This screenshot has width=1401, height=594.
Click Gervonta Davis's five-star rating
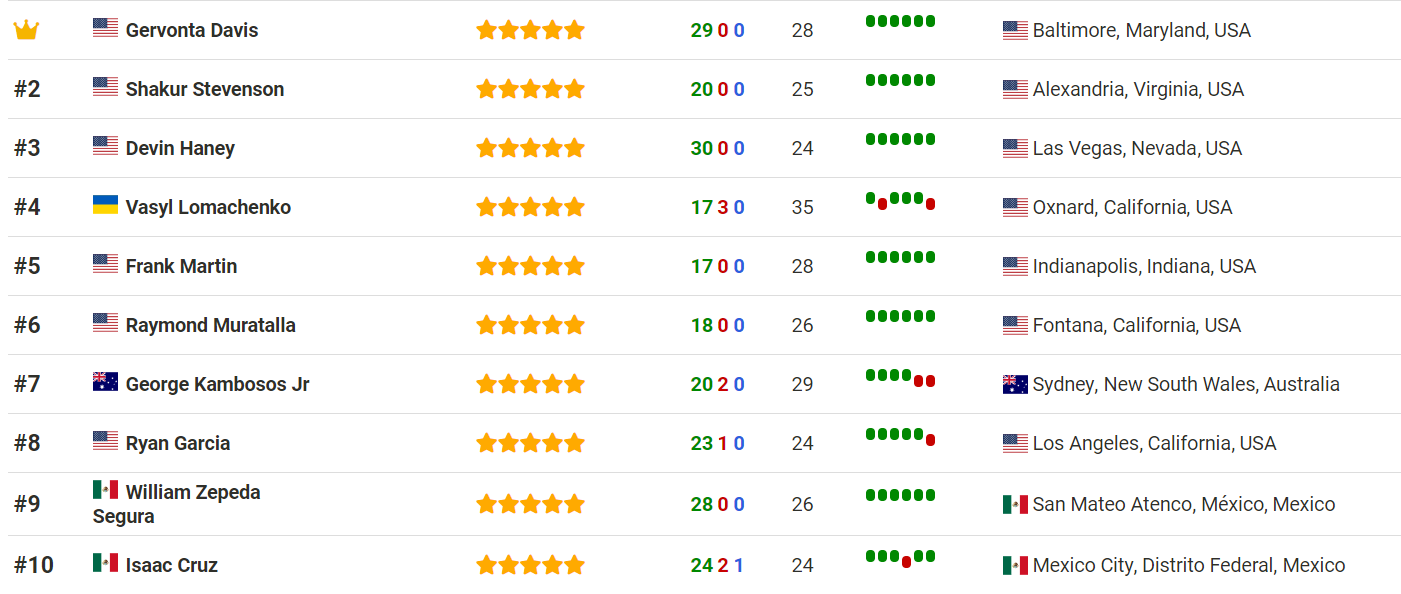pos(530,30)
